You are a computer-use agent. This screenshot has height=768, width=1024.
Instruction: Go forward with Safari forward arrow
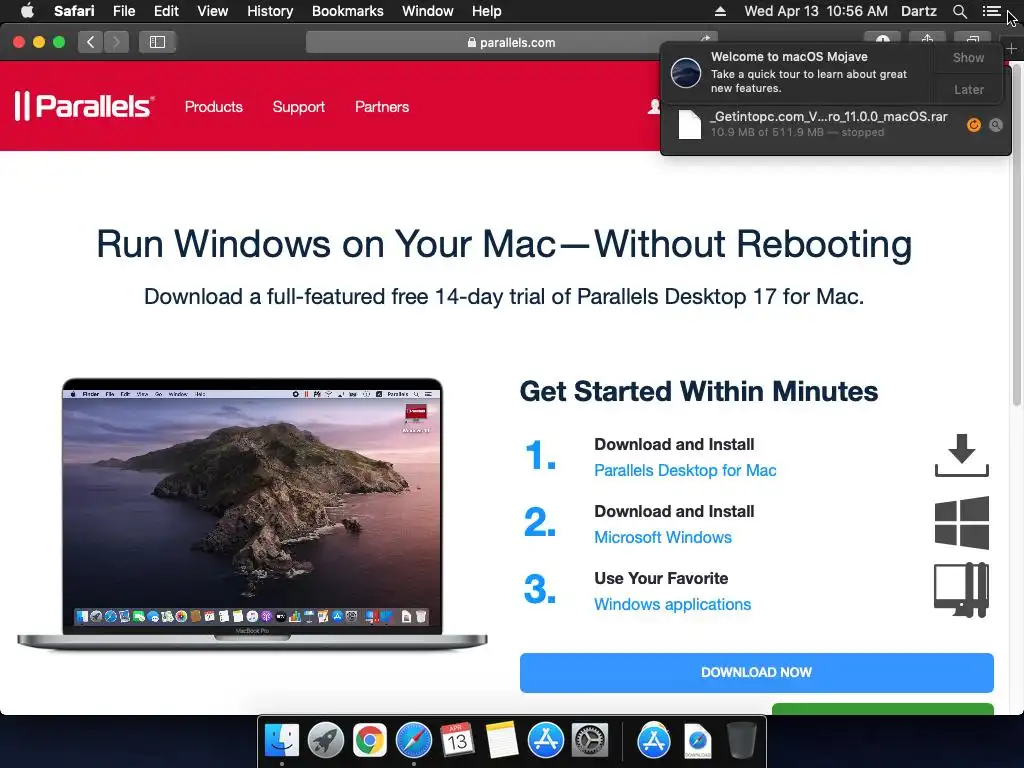[x=116, y=42]
